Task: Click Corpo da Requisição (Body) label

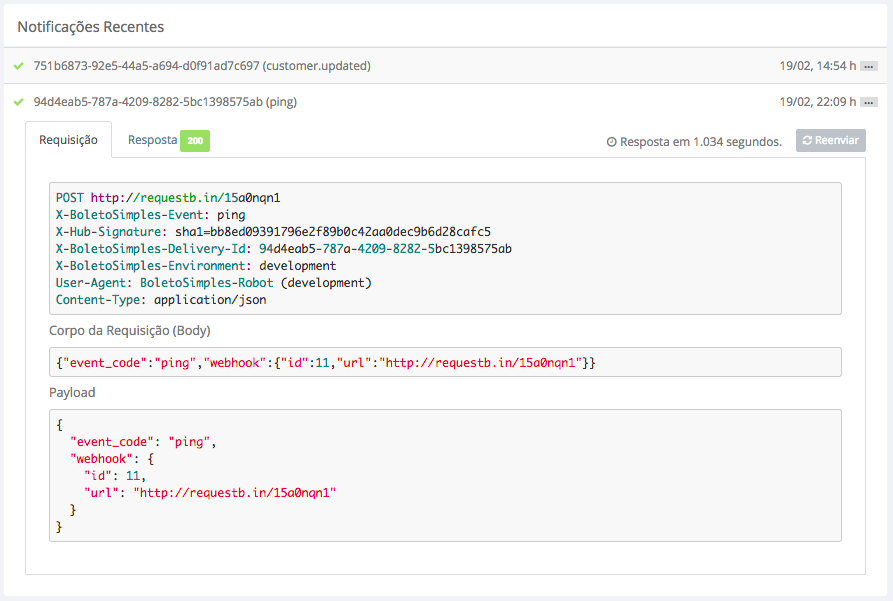Action: [130, 330]
